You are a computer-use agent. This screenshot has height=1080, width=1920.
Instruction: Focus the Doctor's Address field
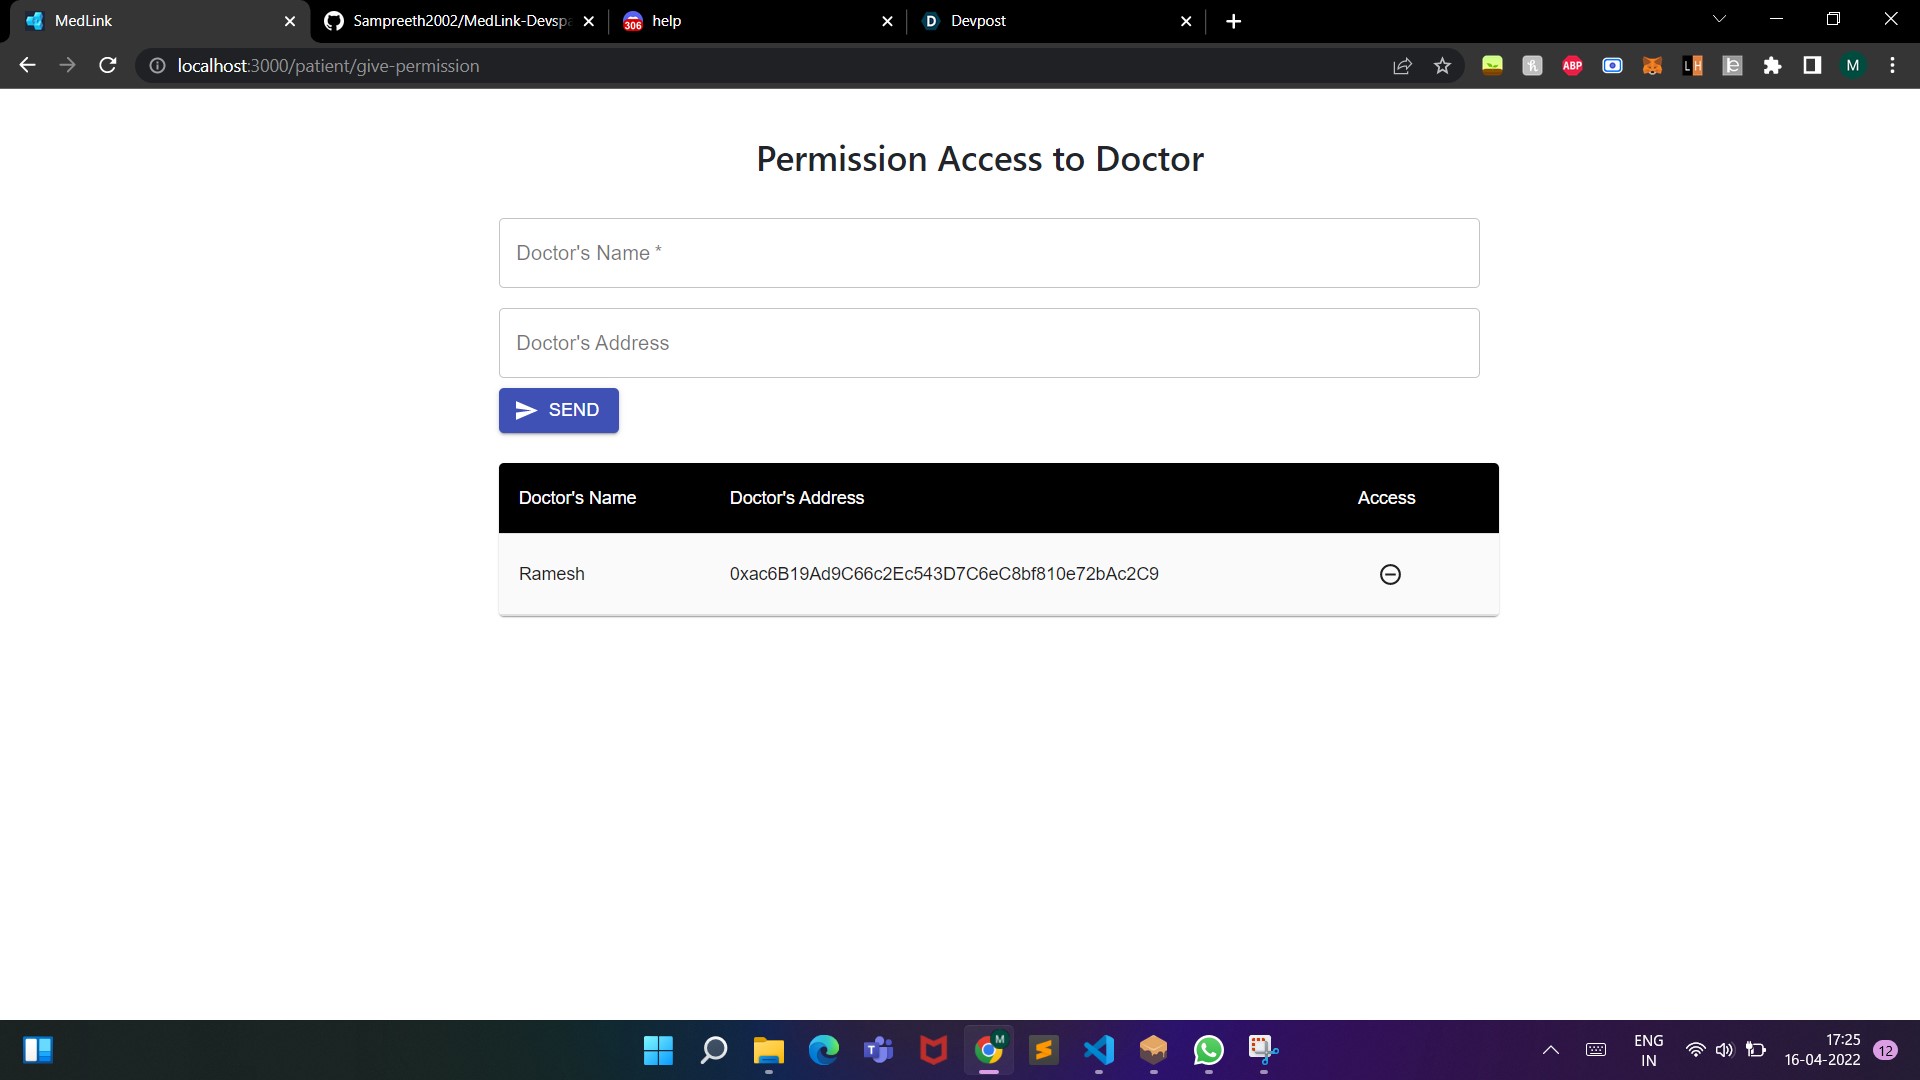(x=988, y=343)
